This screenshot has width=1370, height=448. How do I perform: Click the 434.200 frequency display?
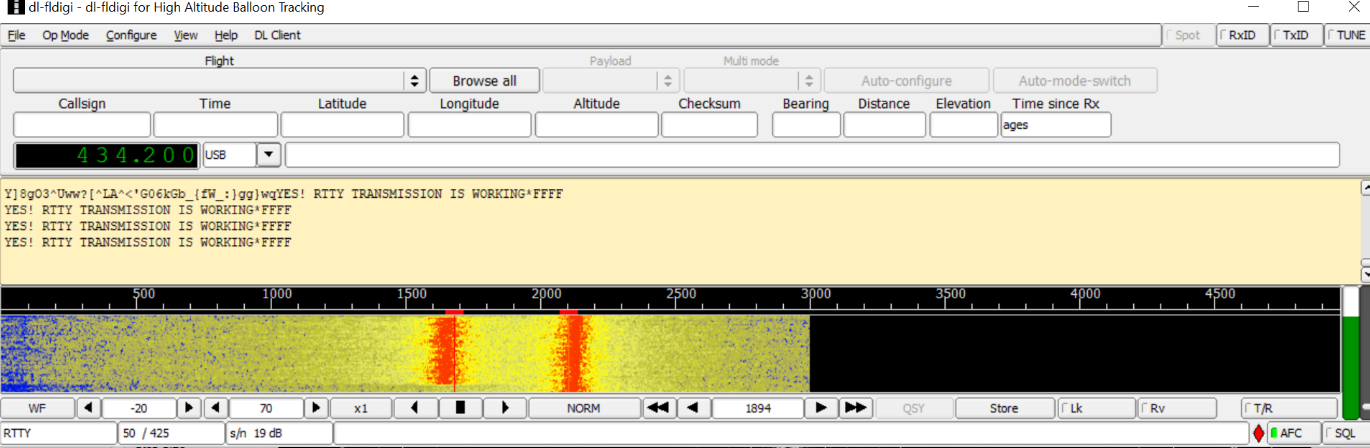(108, 155)
